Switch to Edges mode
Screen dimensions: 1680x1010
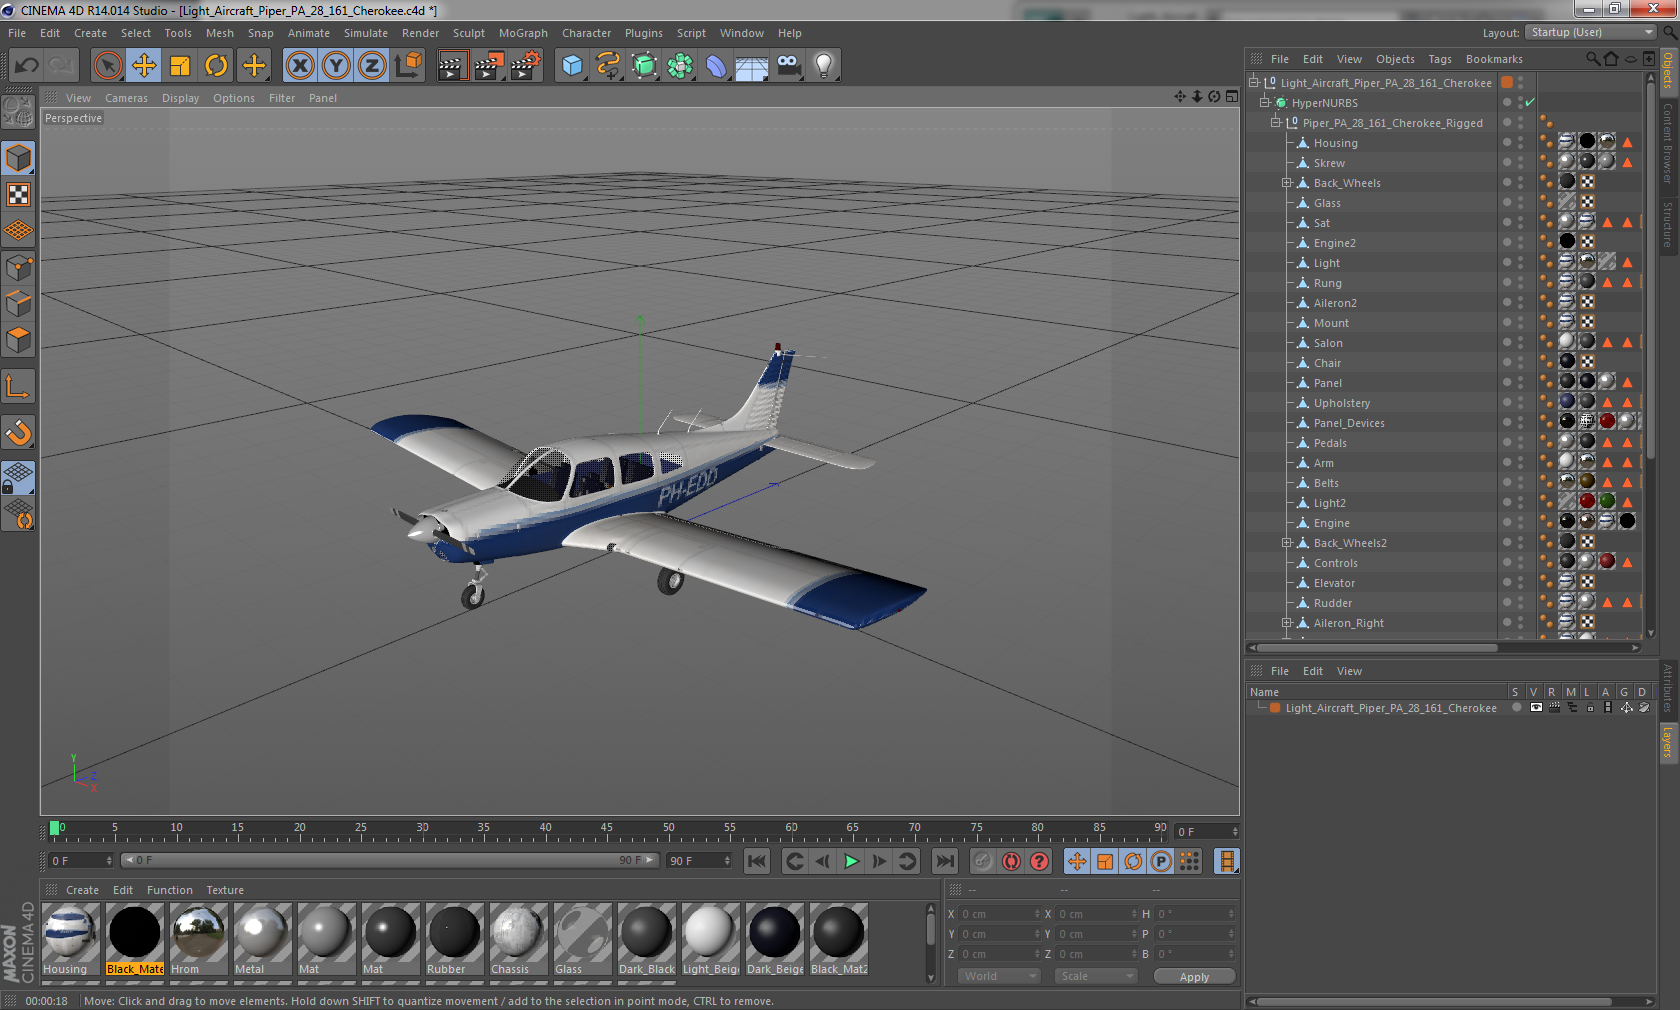pos(18,304)
